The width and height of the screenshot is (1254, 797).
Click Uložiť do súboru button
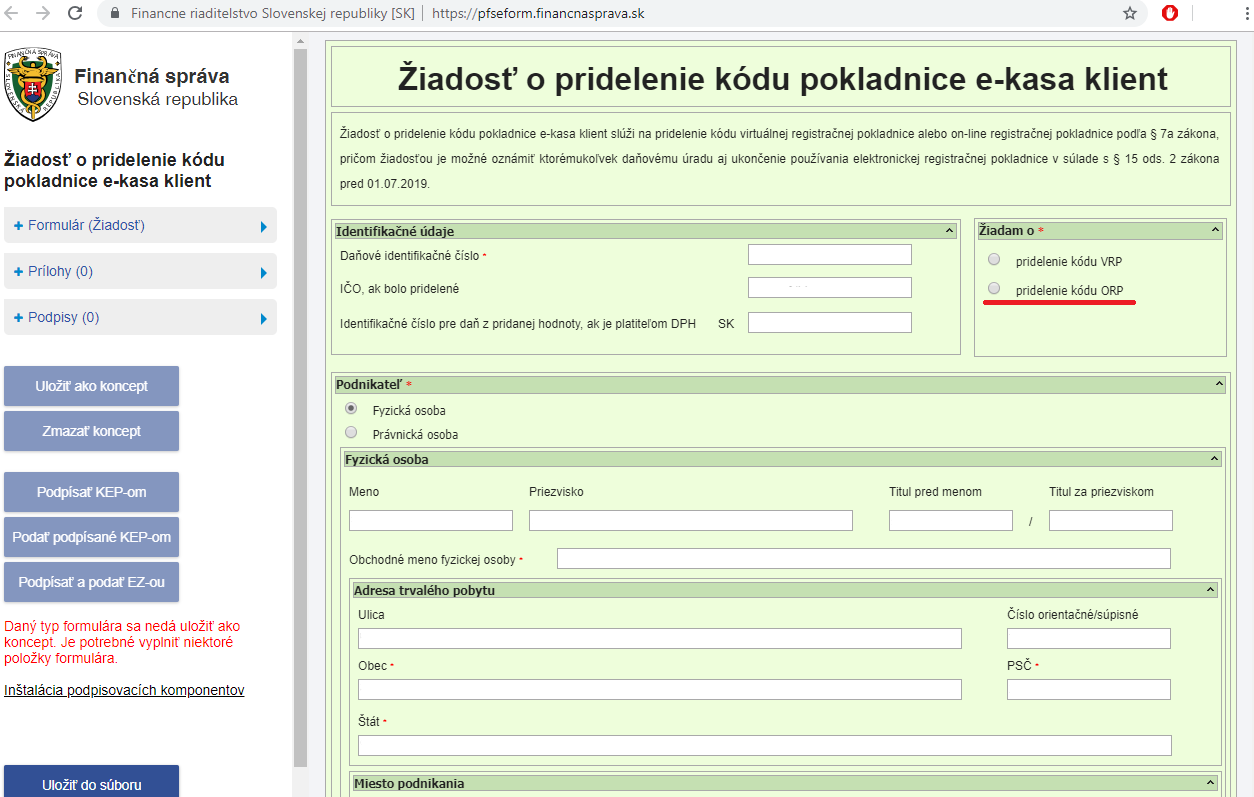click(x=91, y=782)
